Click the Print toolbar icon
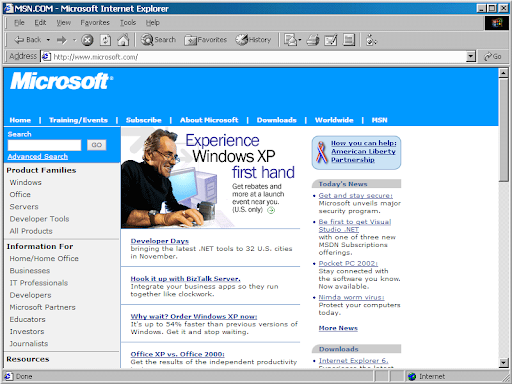Image resolution: width=512 pixels, height=384 pixels. [x=313, y=40]
